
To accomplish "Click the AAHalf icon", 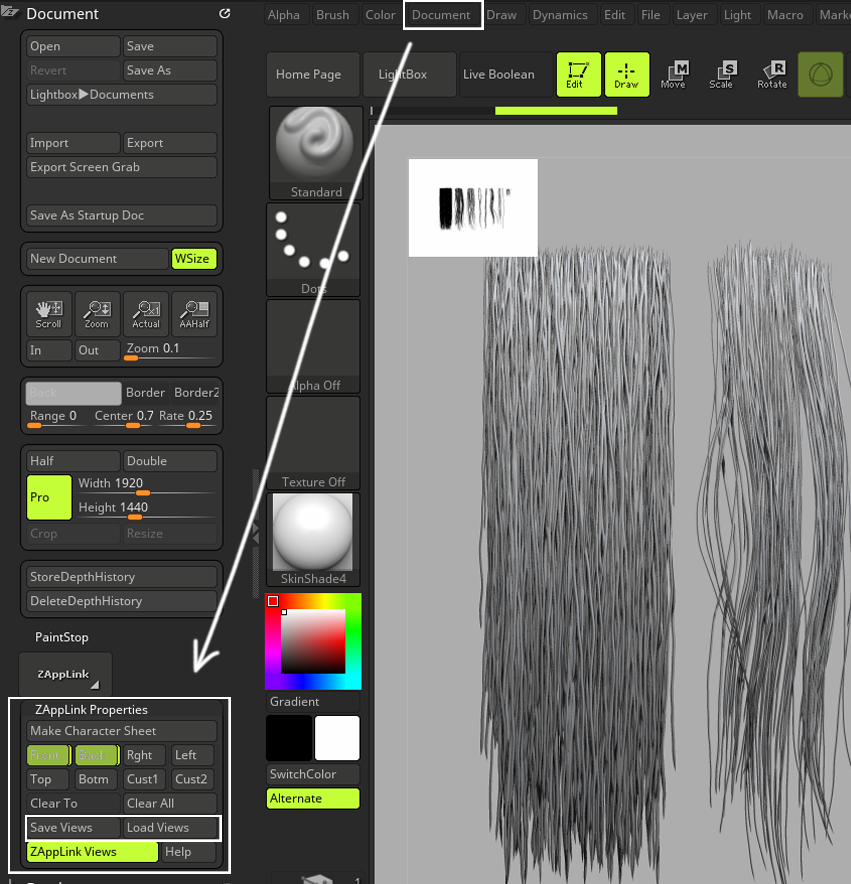I will click(x=194, y=314).
